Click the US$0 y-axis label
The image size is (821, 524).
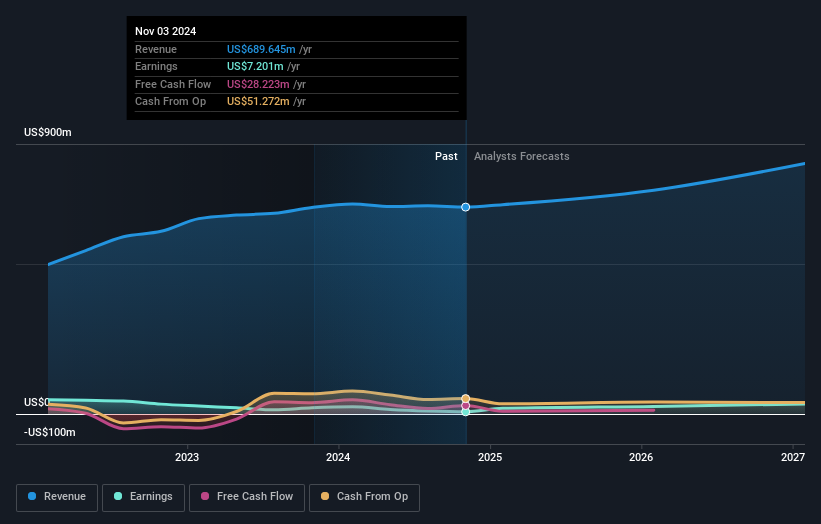click(x=37, y=402)
